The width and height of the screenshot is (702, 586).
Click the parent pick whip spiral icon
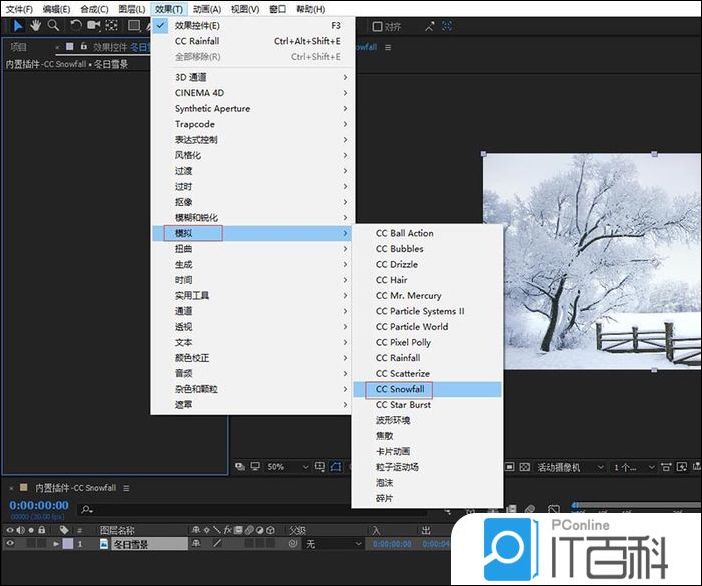(292, 544)
